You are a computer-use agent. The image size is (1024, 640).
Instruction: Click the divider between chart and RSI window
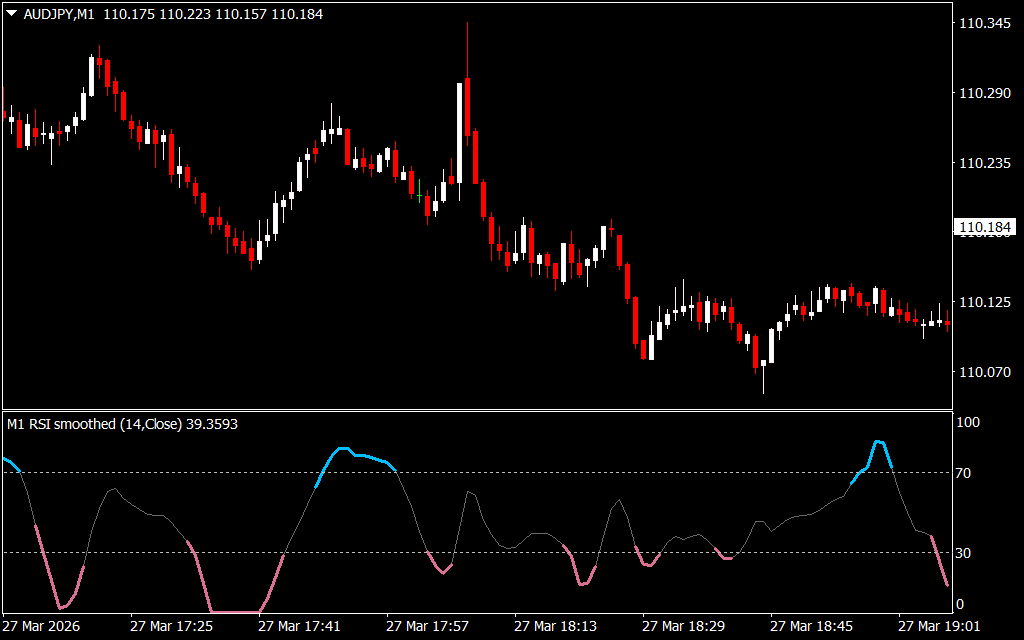[x=475, y=410]
